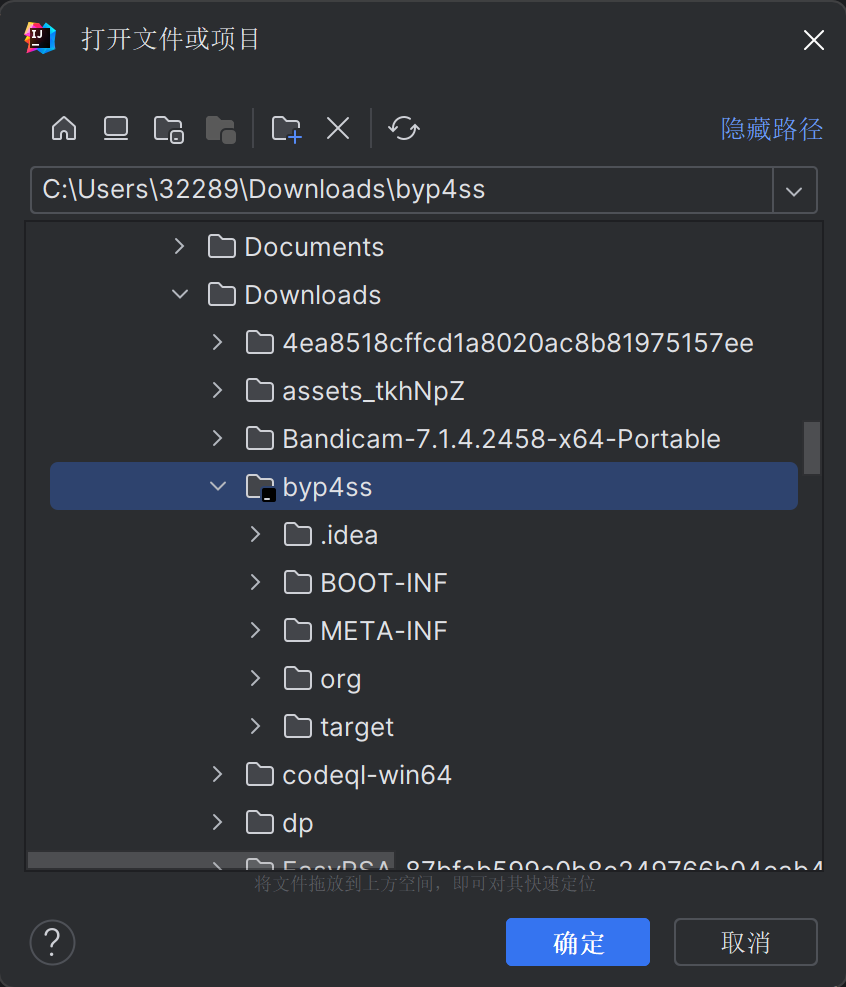
Task: Collapse the Downloads folder
Action: click(180, 294)
